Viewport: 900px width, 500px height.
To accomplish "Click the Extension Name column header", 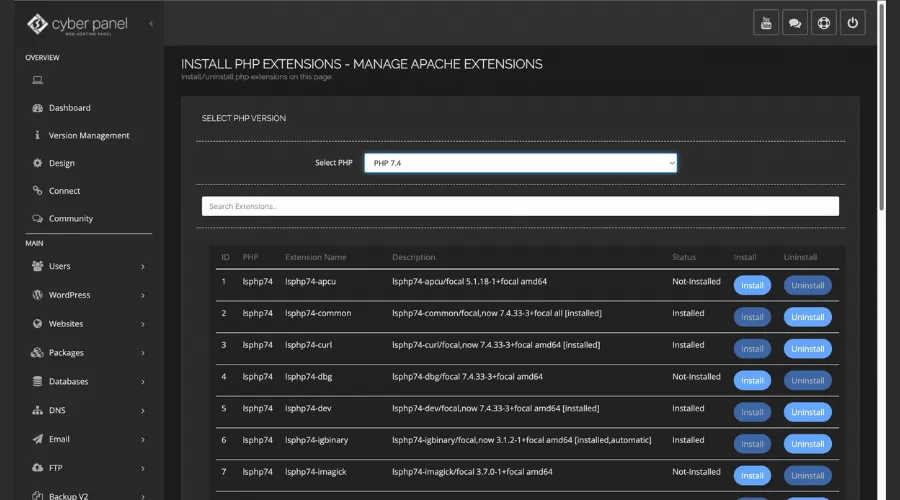I will click(316, 257).
